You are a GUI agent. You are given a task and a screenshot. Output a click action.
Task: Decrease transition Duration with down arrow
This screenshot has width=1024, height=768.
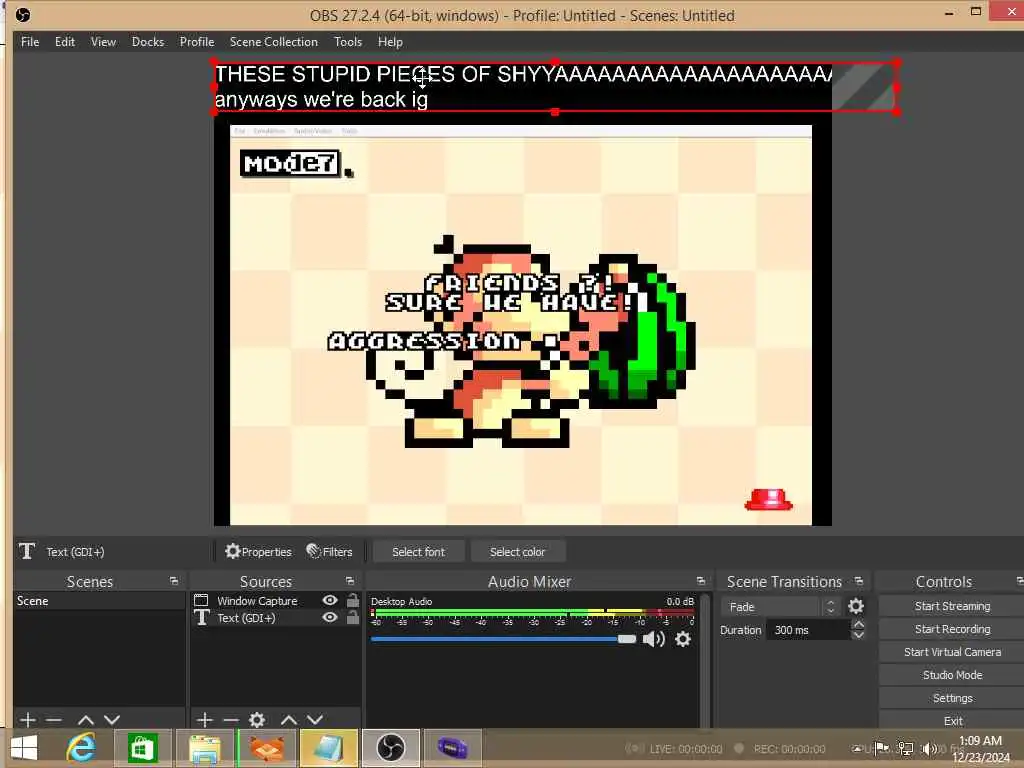pyautogui.click(x=859, y=635)
